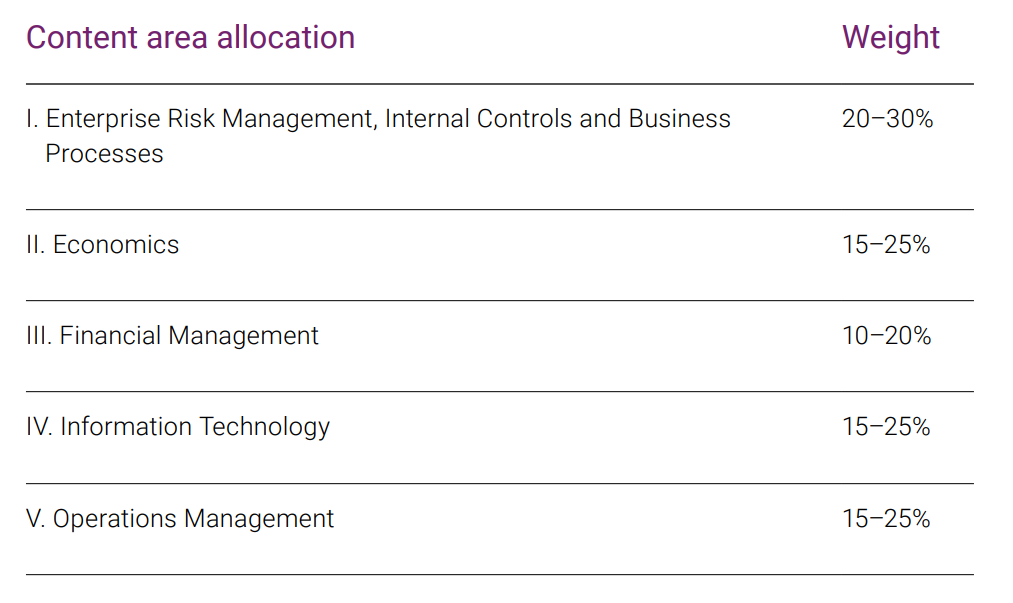Click the Information Technology 15–25% weight

pos(886,427)
